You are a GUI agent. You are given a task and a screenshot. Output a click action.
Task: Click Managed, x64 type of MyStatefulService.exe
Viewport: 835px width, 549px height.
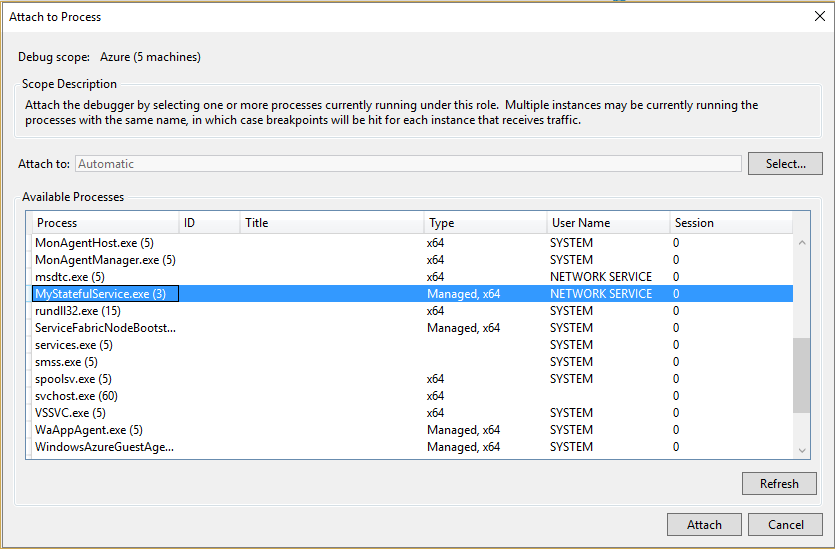point(463,294)
